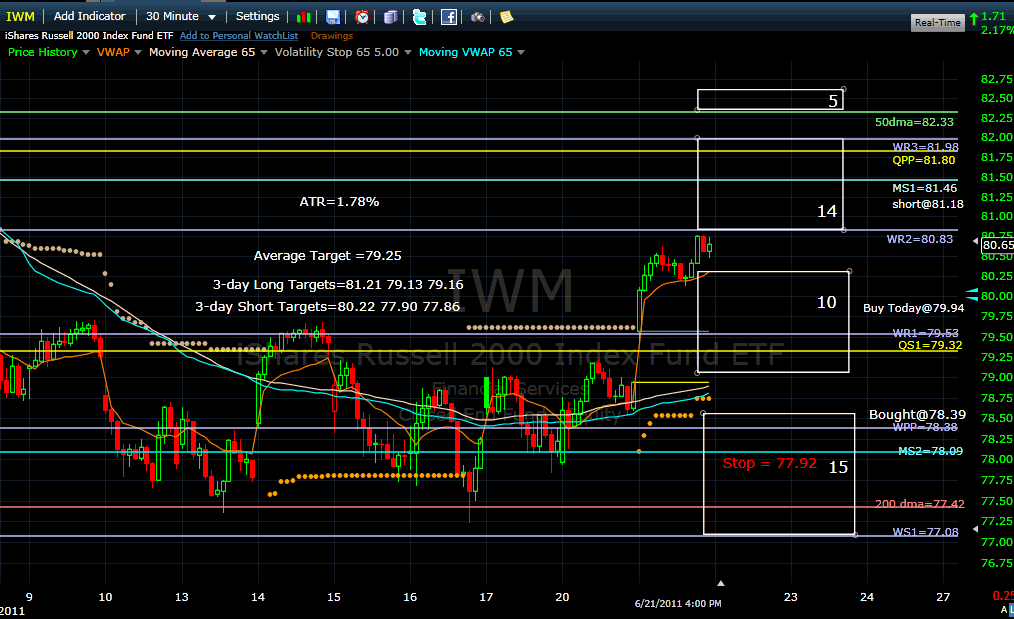Click the 200 dma=77.42 level label
Screen dimensions: 1014x619
tap(920, 504)
